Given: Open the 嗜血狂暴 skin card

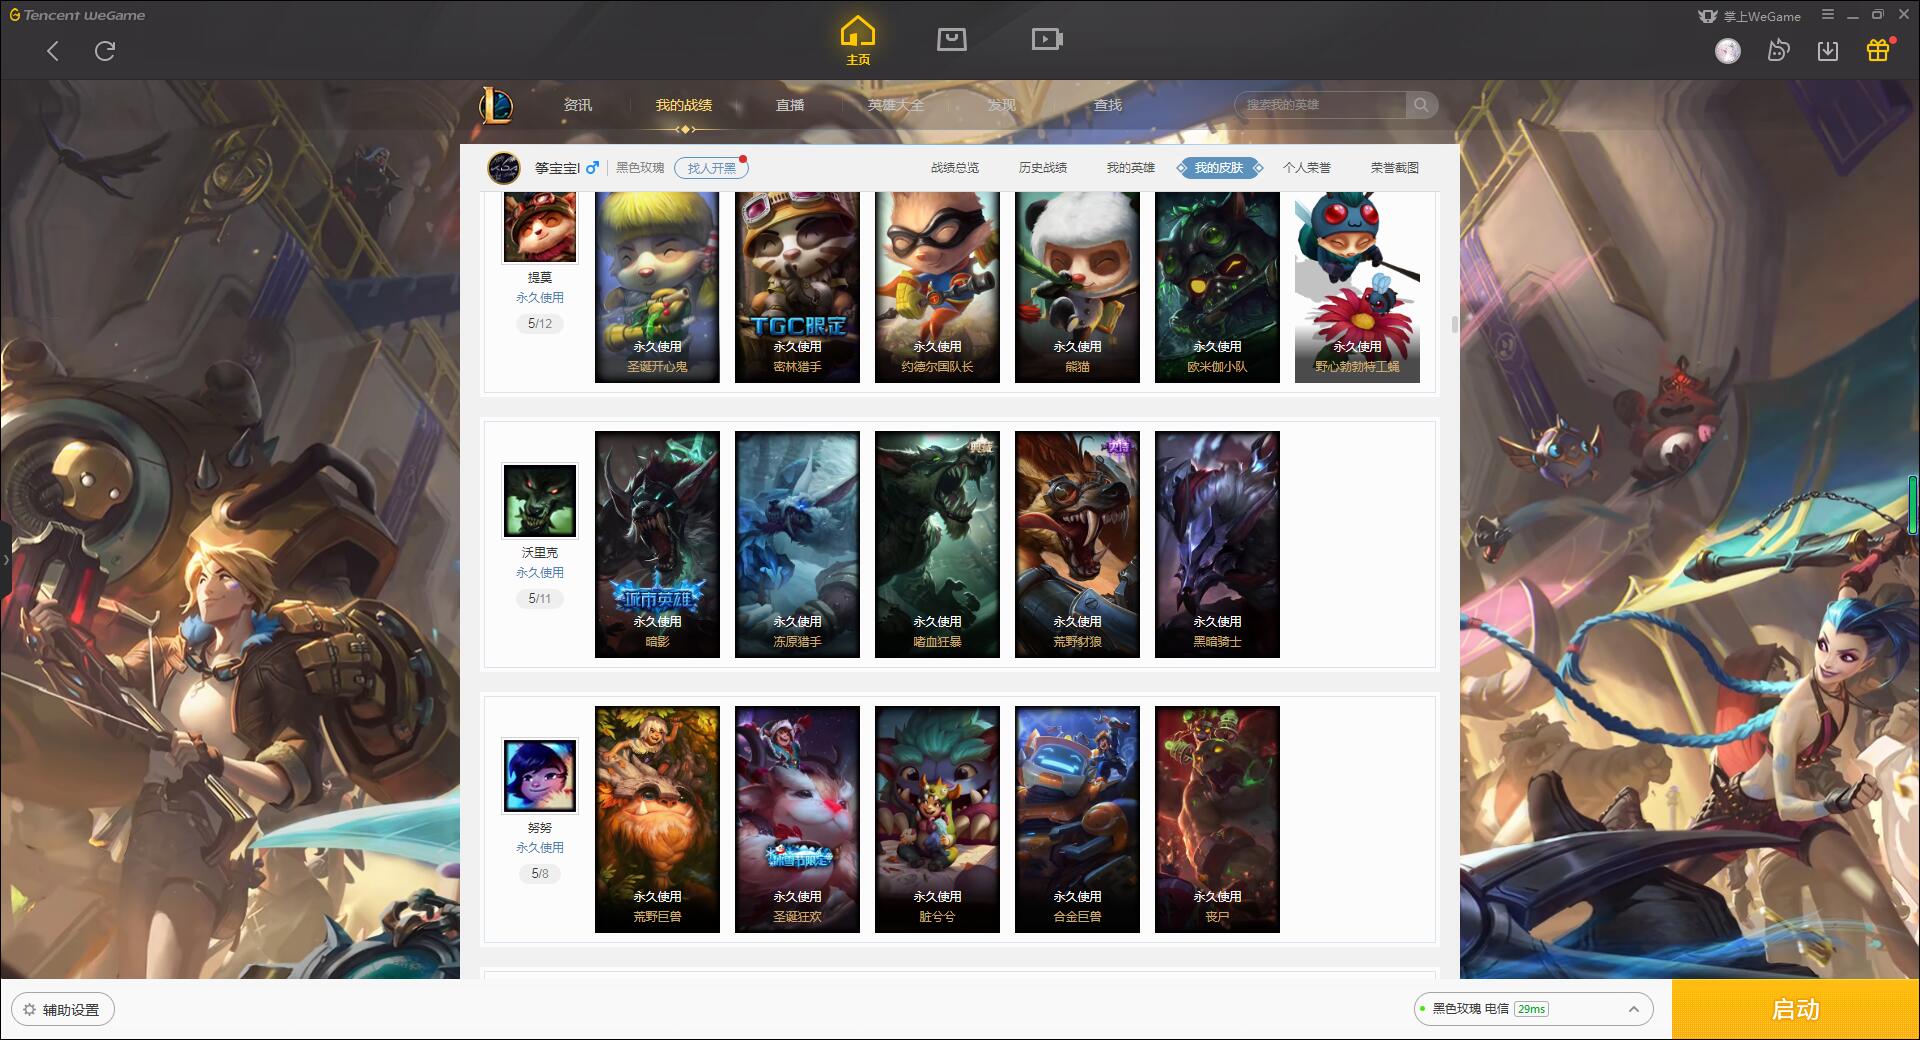Looking at the screenshot, I should pyautogui.click(x=937, y=544).
